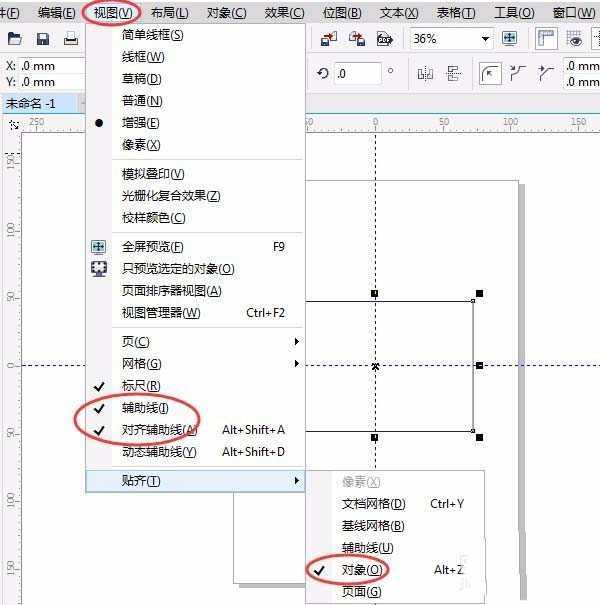Open the 布局(L) menu
This screenshot has height=605, width=600.
tap(169, 13)
